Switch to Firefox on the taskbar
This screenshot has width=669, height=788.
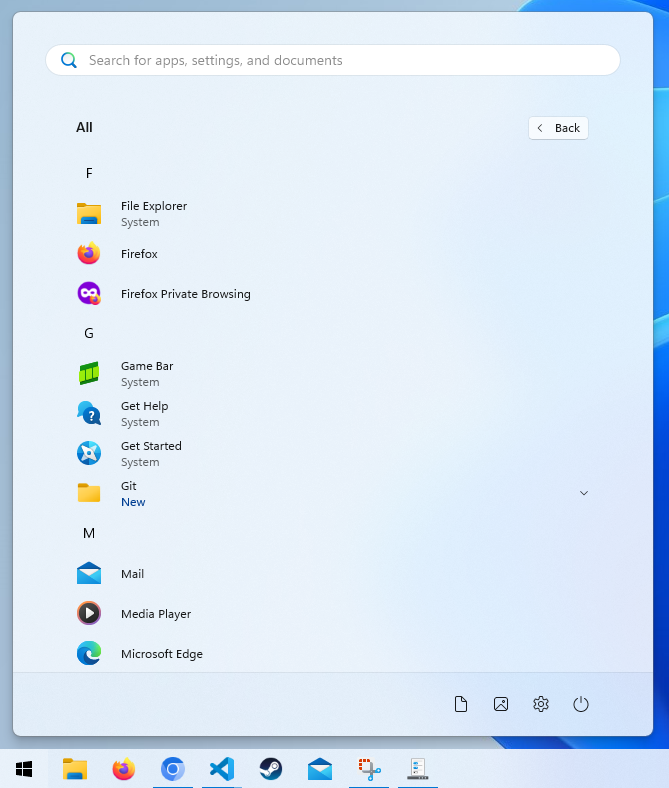pyautogui.click(x=124, y=769)
